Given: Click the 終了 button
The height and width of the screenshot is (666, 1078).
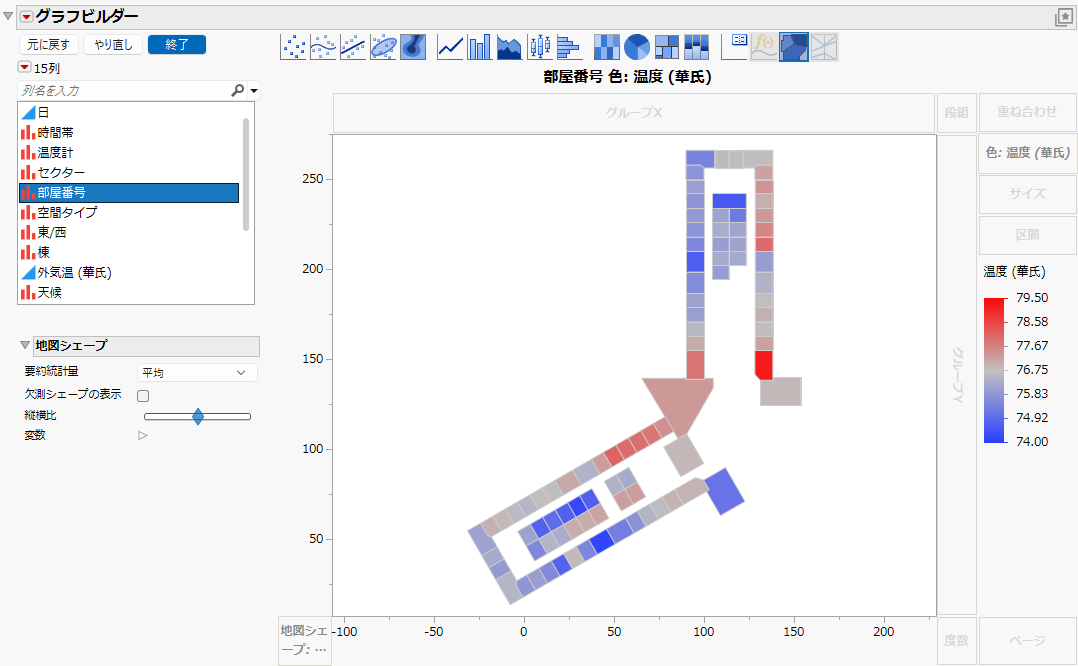Looking at the screenshot, I should click(177, 45).
